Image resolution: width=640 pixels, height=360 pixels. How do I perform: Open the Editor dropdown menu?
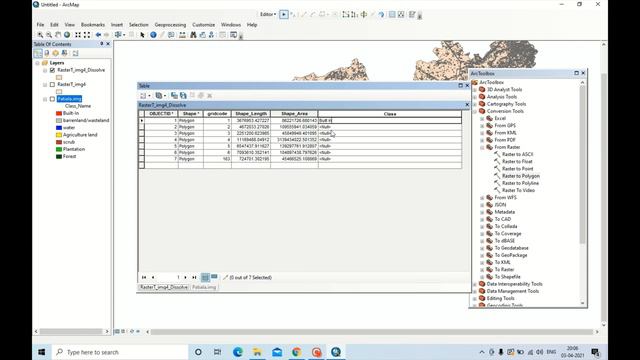(x=268, y=14)
